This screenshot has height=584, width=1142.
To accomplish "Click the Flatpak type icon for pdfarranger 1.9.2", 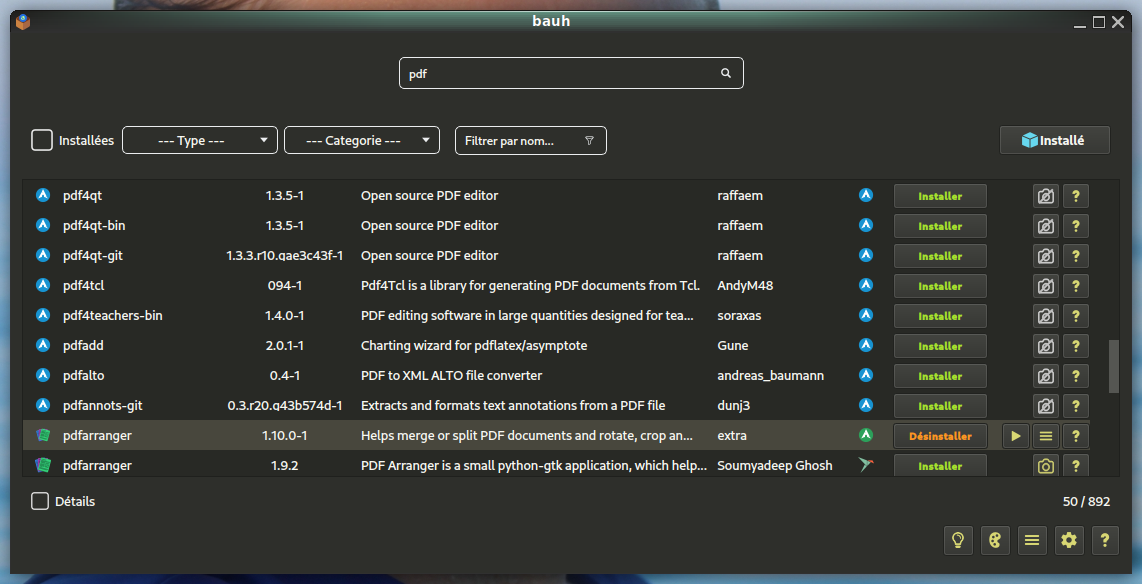I will tap(865, 465).
